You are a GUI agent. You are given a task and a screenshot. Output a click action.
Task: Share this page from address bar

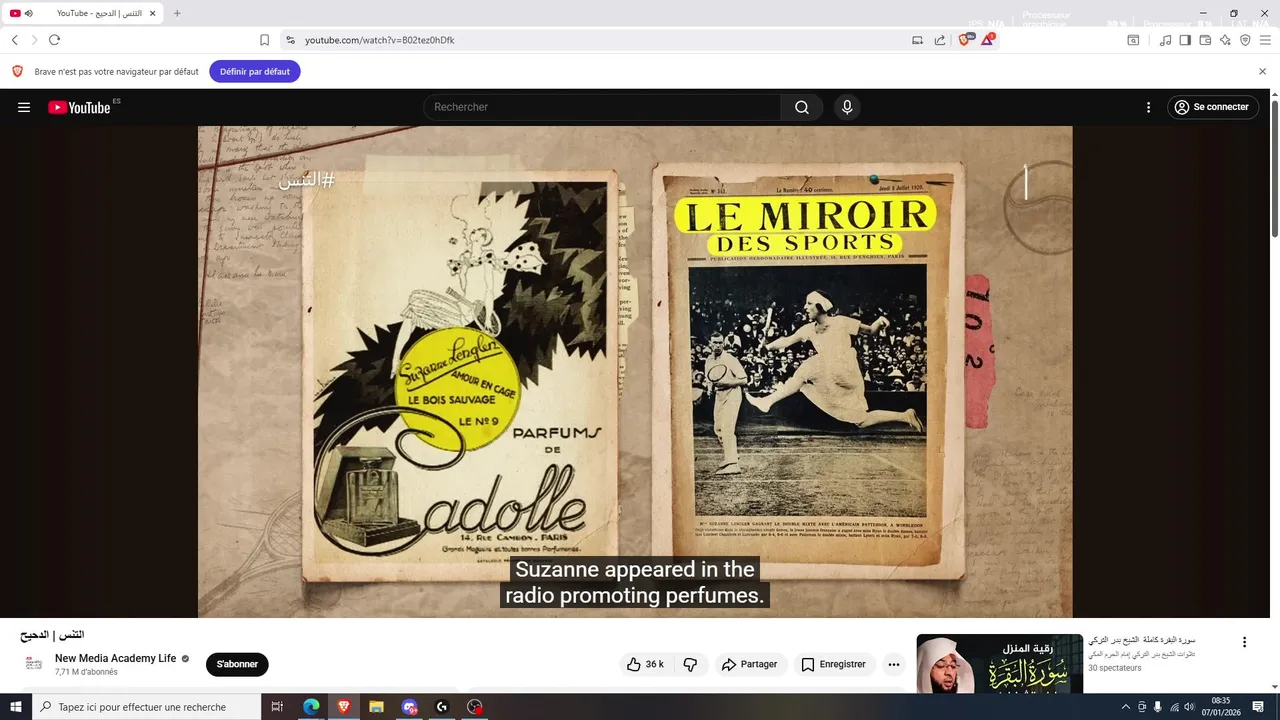point(940,40)
